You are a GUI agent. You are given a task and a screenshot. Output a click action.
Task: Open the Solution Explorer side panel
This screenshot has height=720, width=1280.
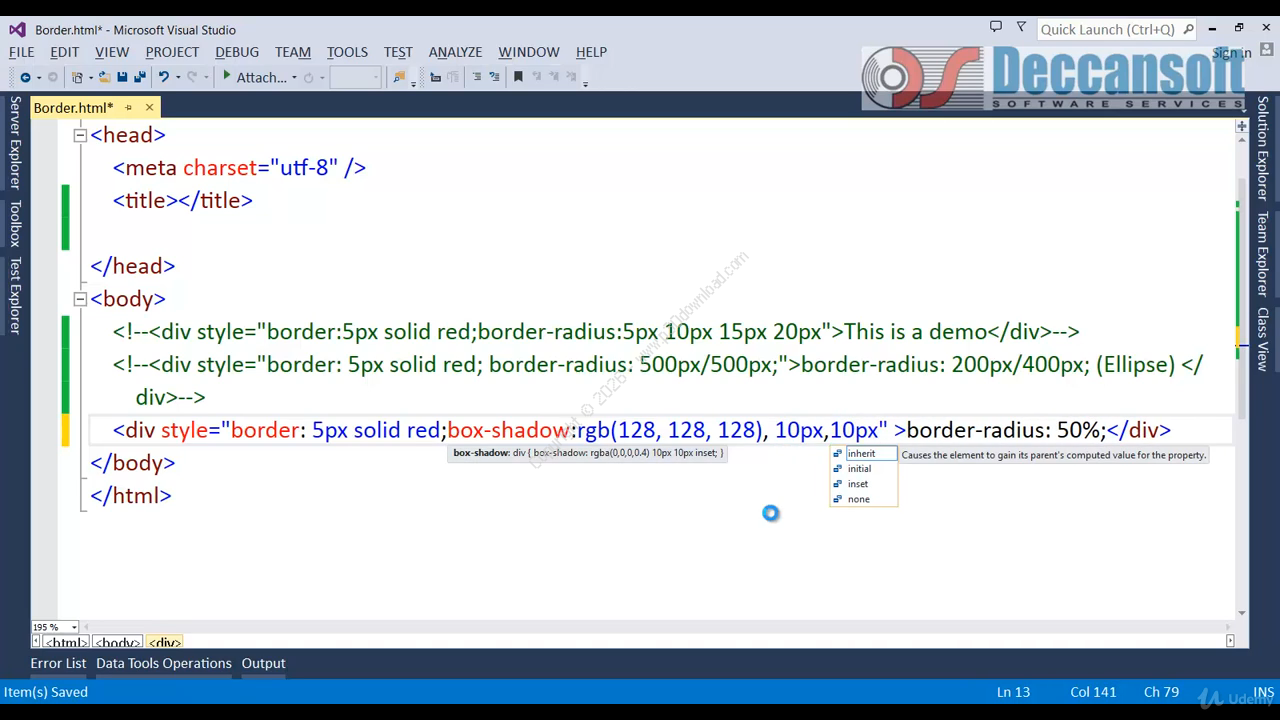point(1262,147)
